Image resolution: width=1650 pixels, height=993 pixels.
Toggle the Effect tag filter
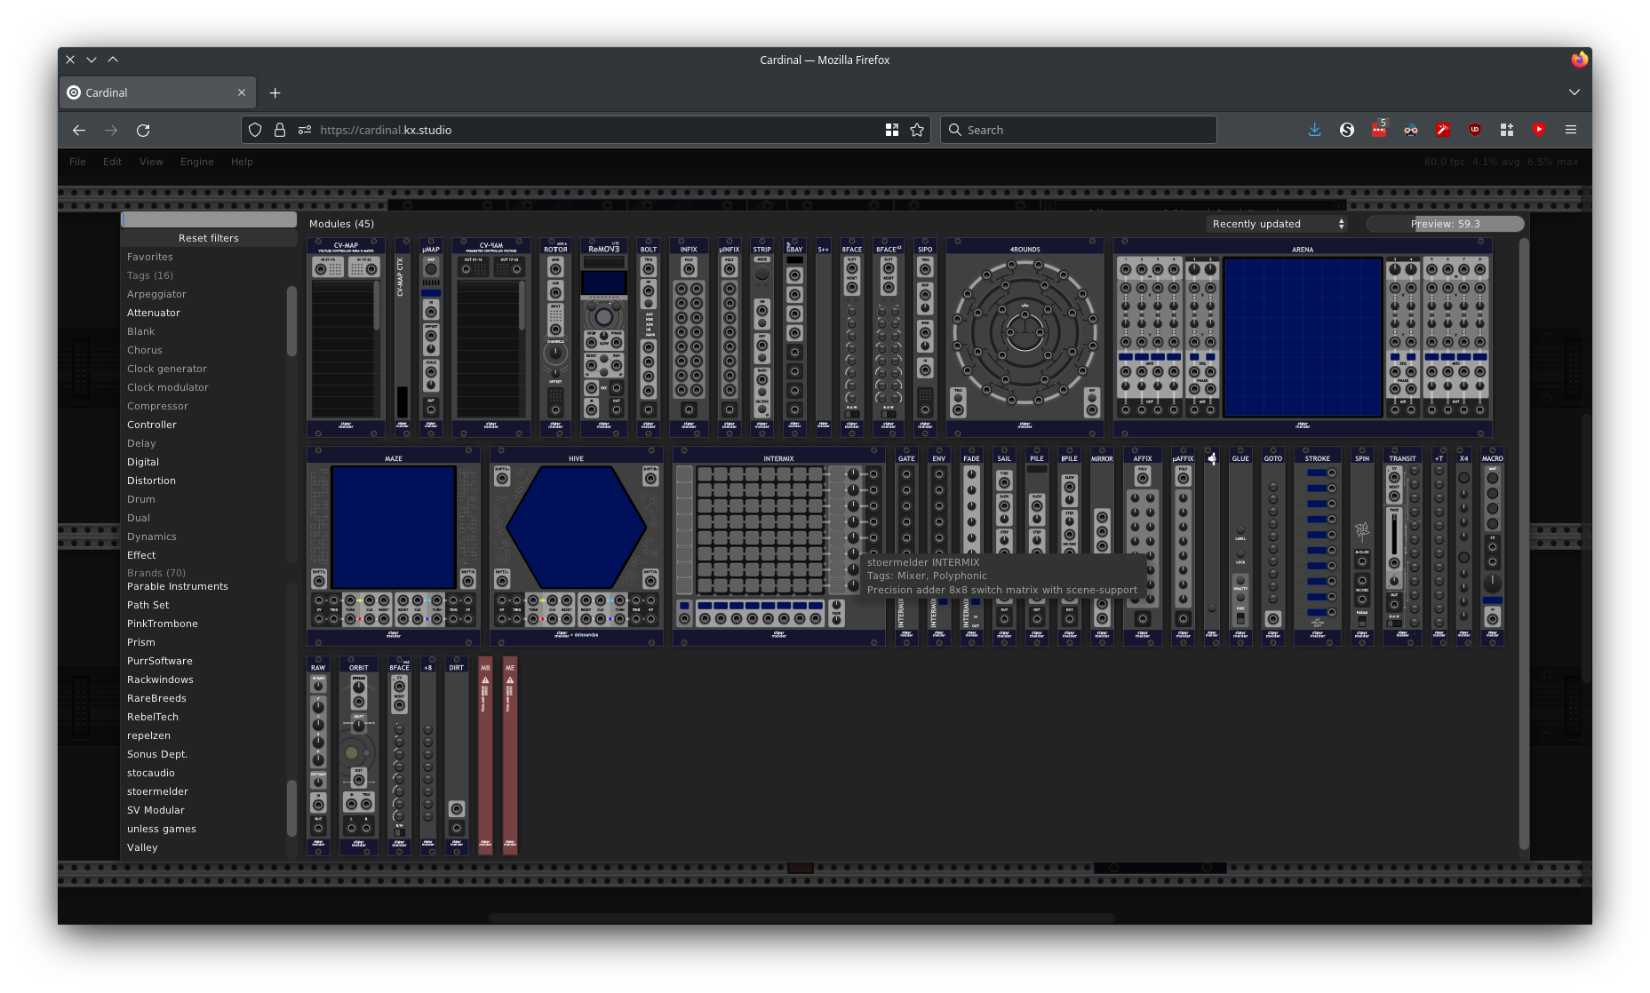pyautogui.click(x=141, y=555)
